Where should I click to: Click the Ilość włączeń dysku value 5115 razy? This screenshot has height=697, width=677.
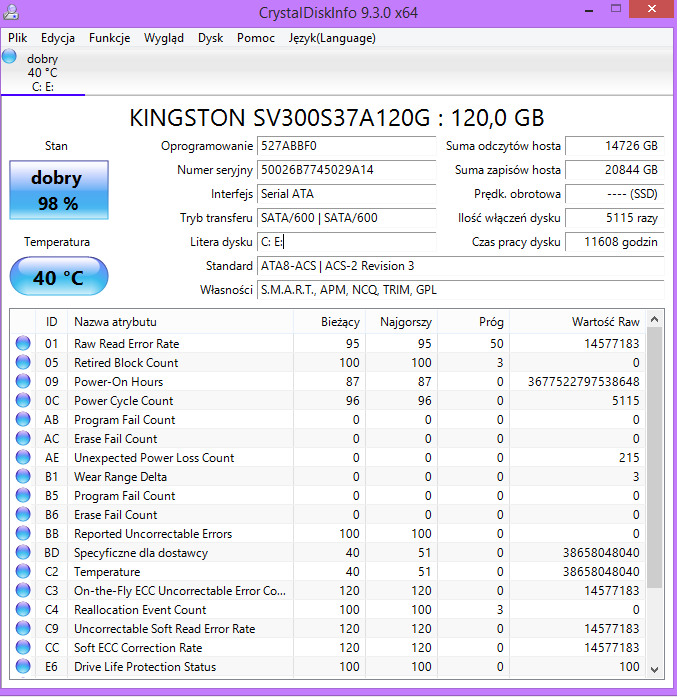click(x=614, y=218)
